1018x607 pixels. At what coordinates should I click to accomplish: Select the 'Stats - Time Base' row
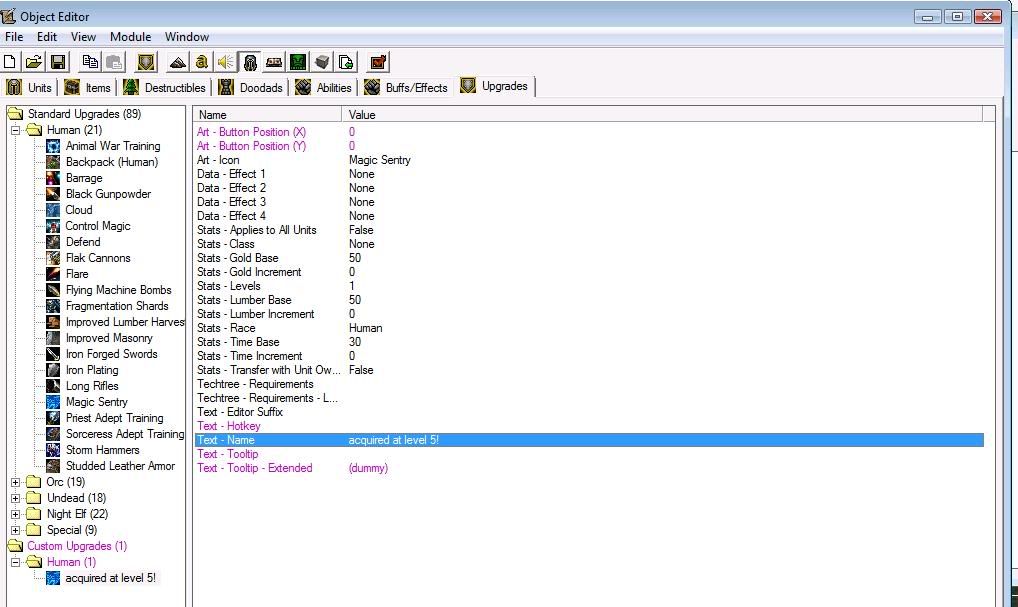[589, 342]
